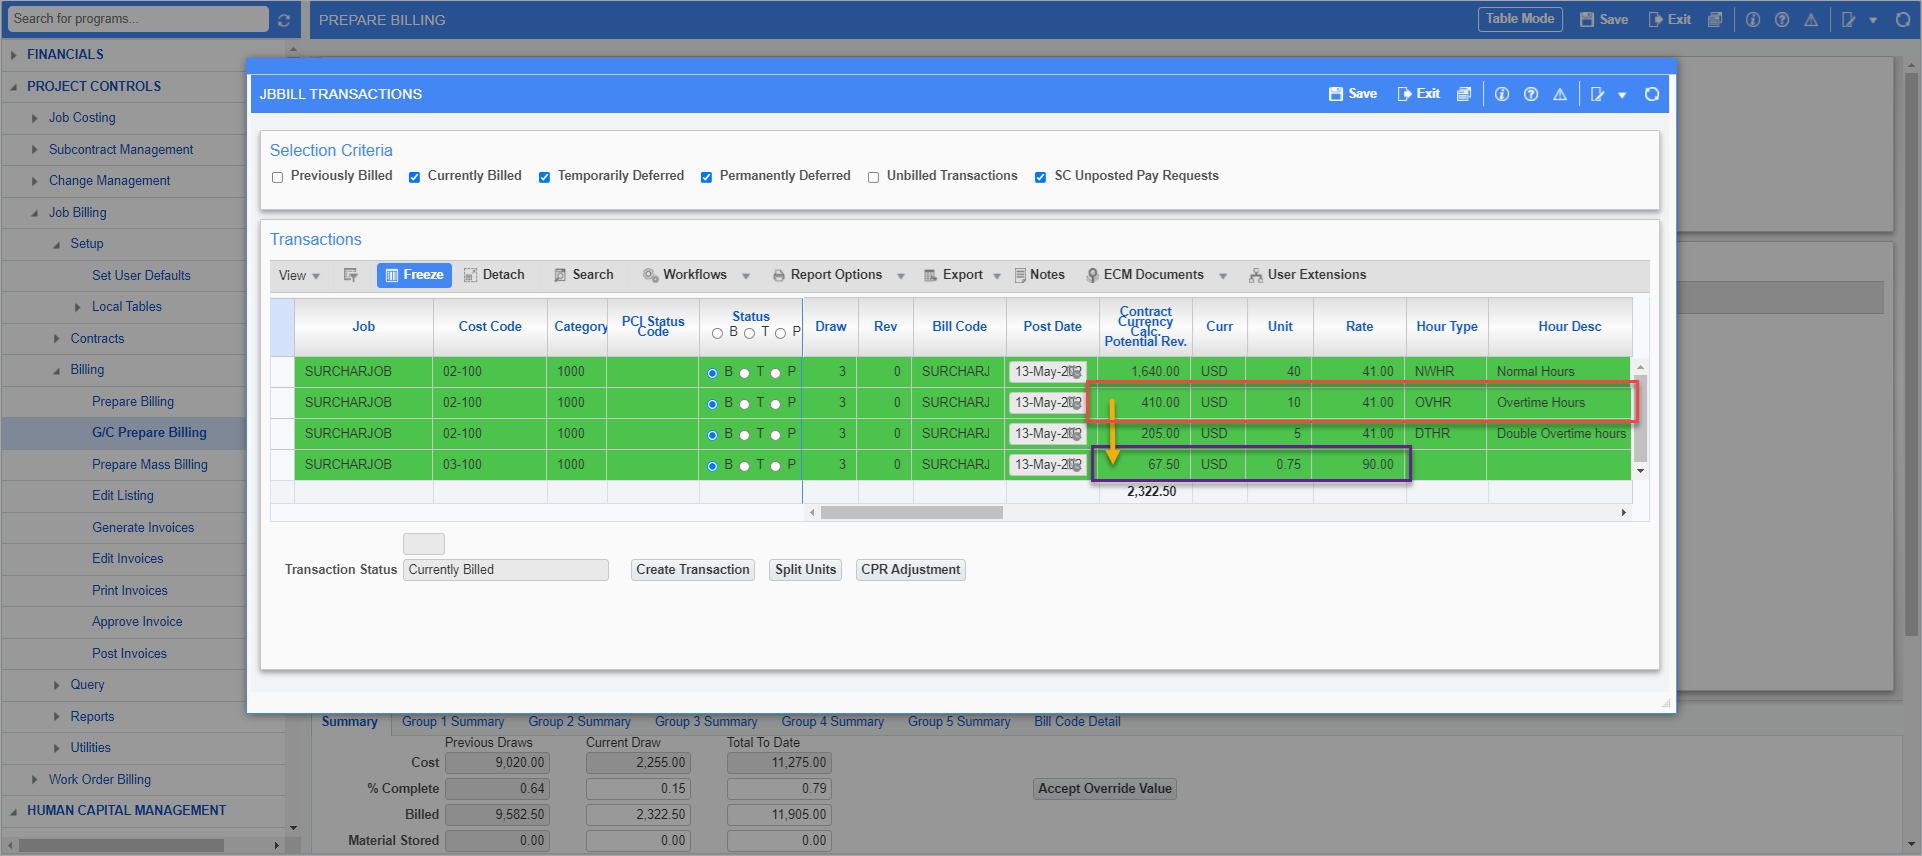Click the Create Transaction button
The height and width of the screenshot is (856, 1922).
click(x=693, y=570)
